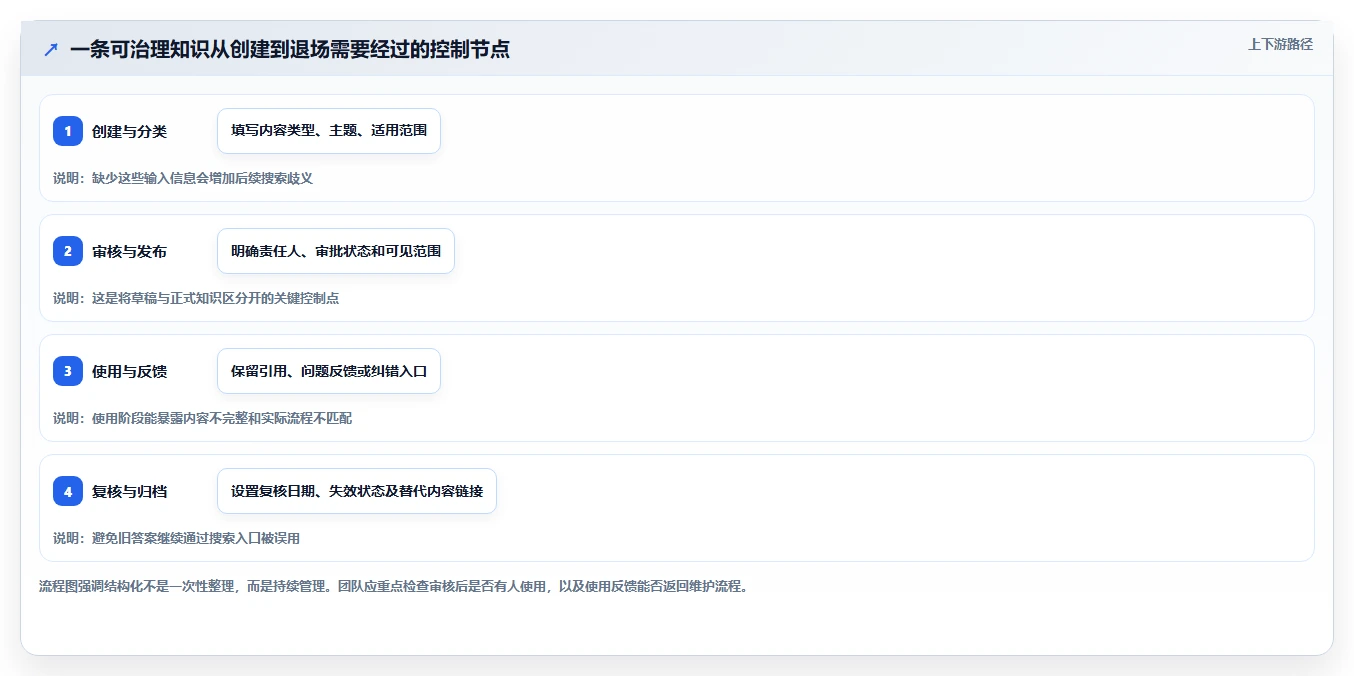This screenshot has width=1354, height=676.
Task: Click step number 3 badge
Action: click(68, 371)
